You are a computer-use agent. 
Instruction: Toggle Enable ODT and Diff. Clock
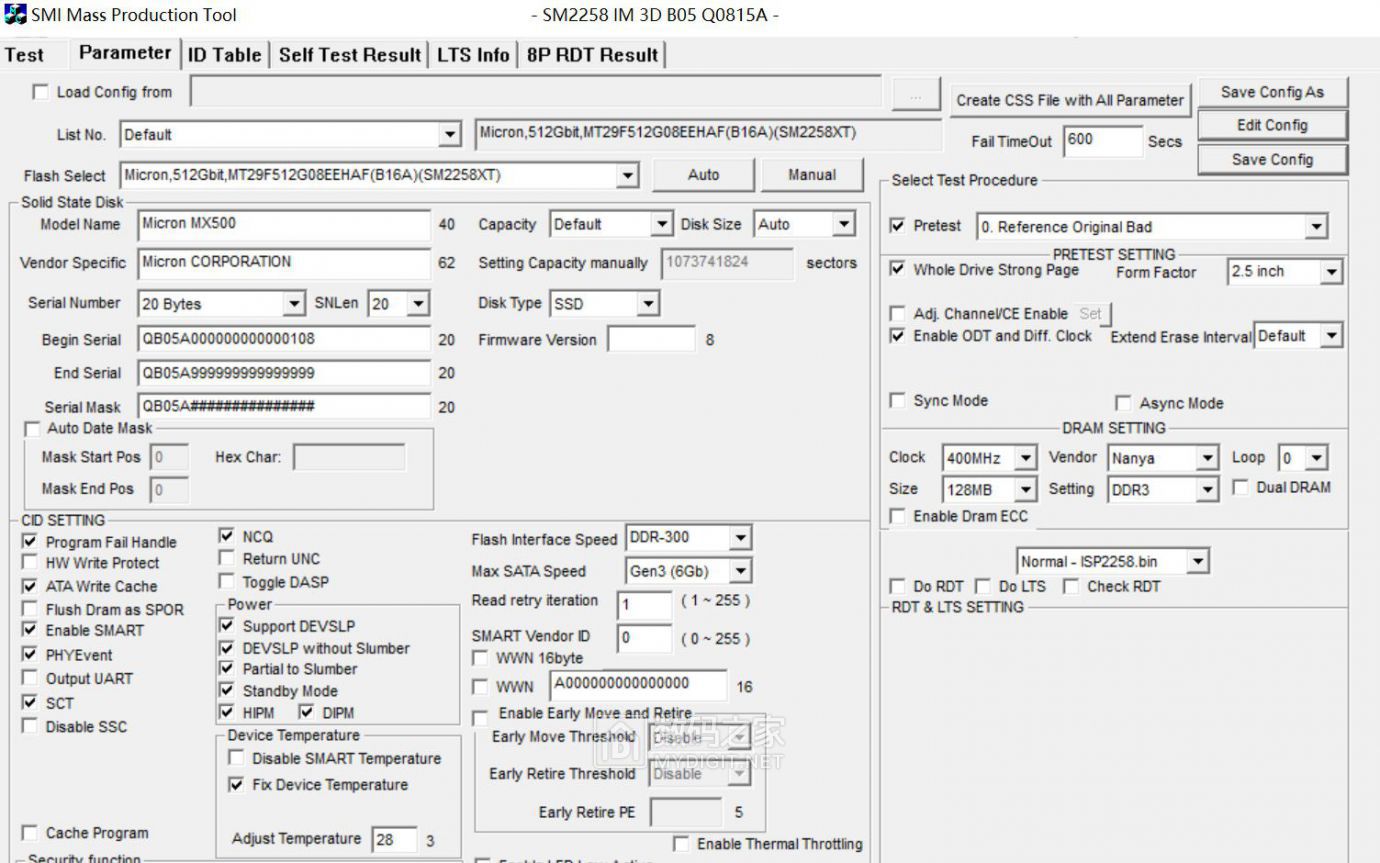(x=898, y=336)
